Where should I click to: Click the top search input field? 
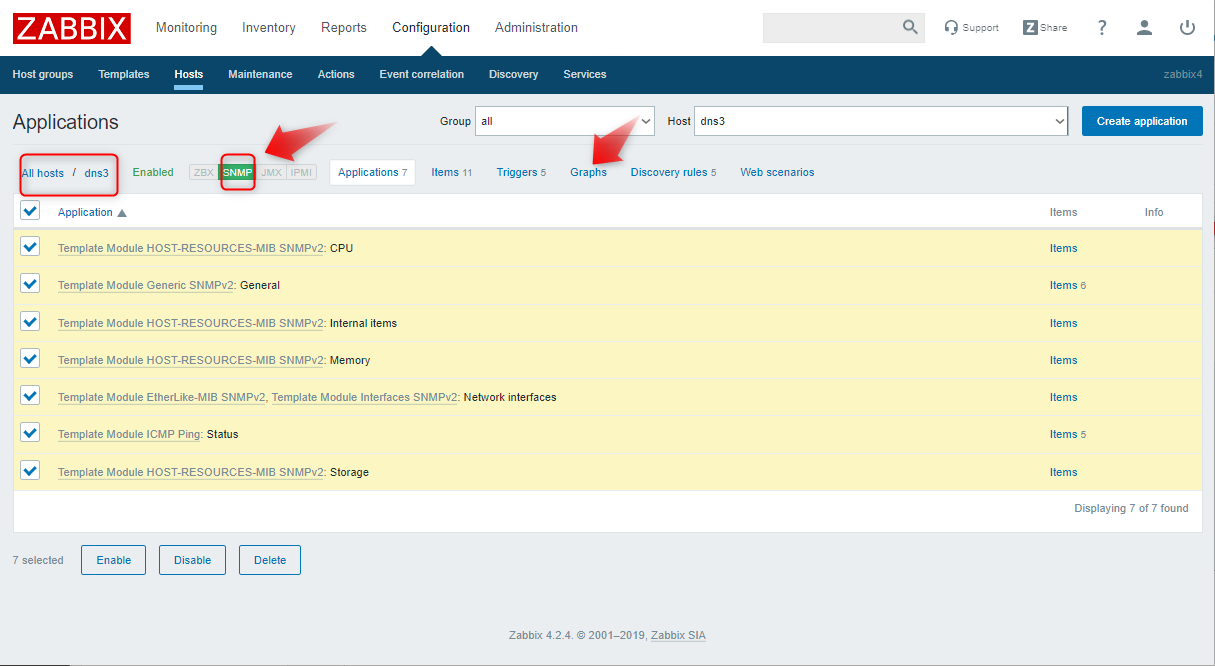click(830, 28)
